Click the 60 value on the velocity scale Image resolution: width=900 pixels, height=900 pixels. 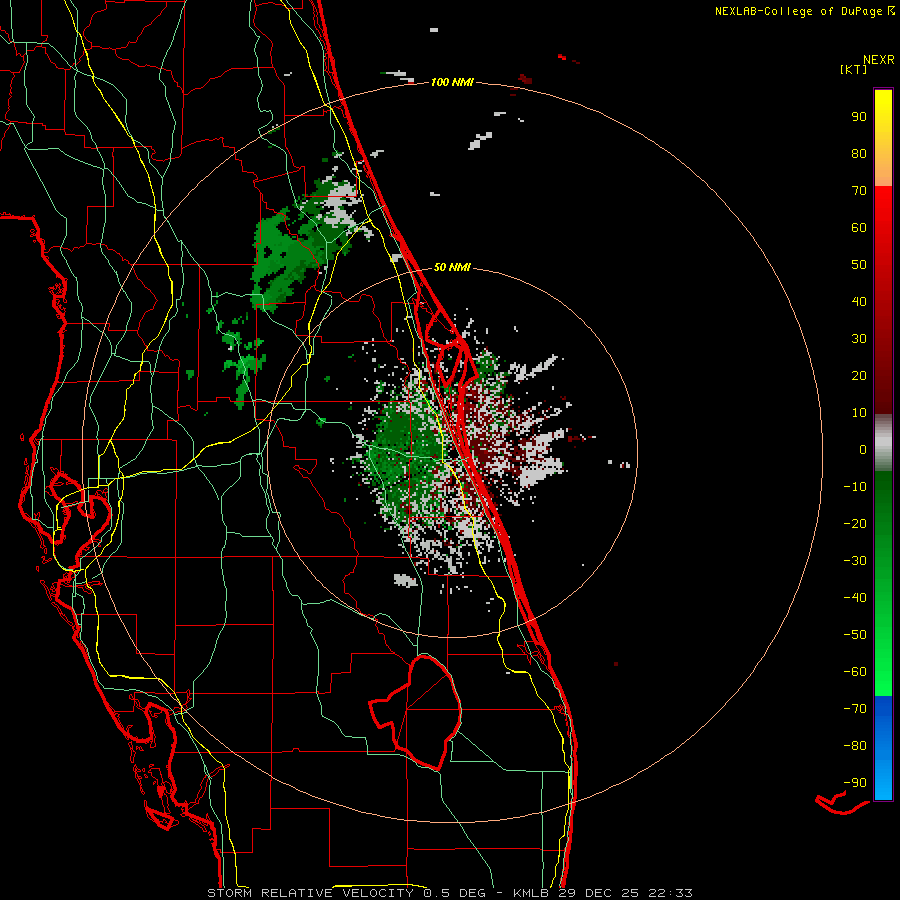[859, 227]
